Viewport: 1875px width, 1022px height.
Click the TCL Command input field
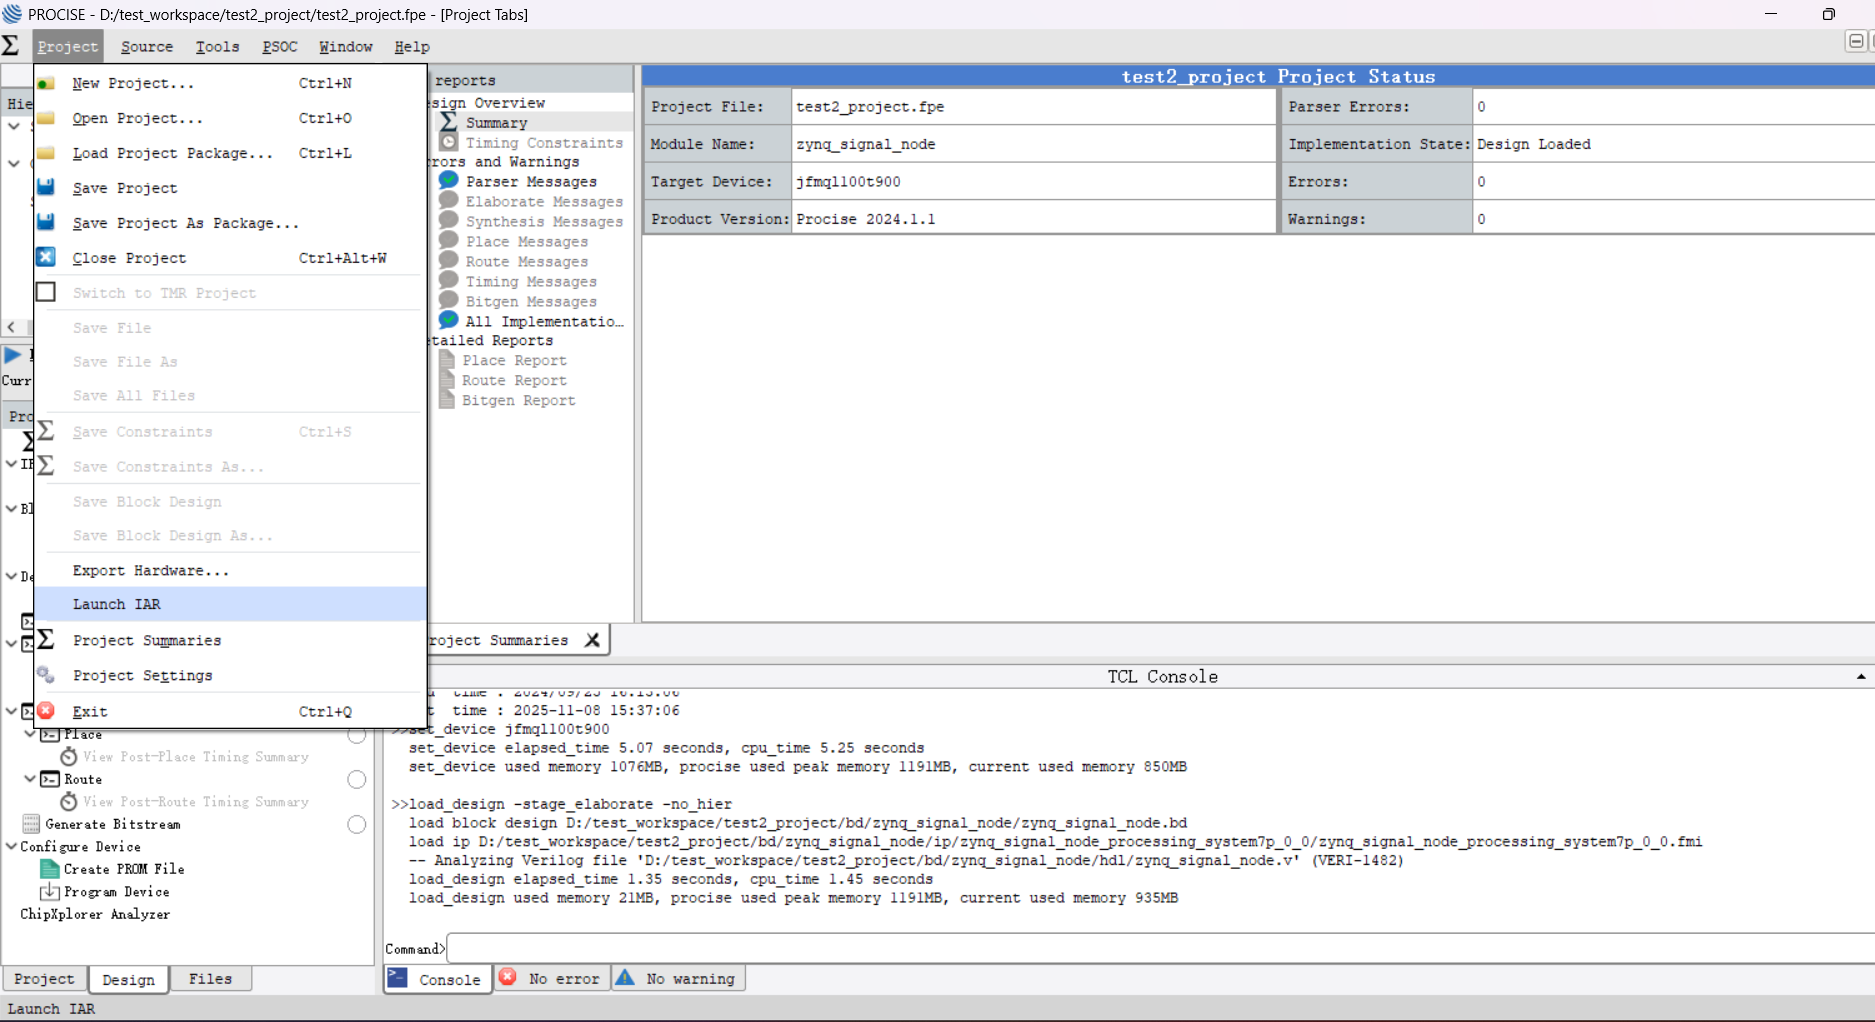[x=1160, y=948]
